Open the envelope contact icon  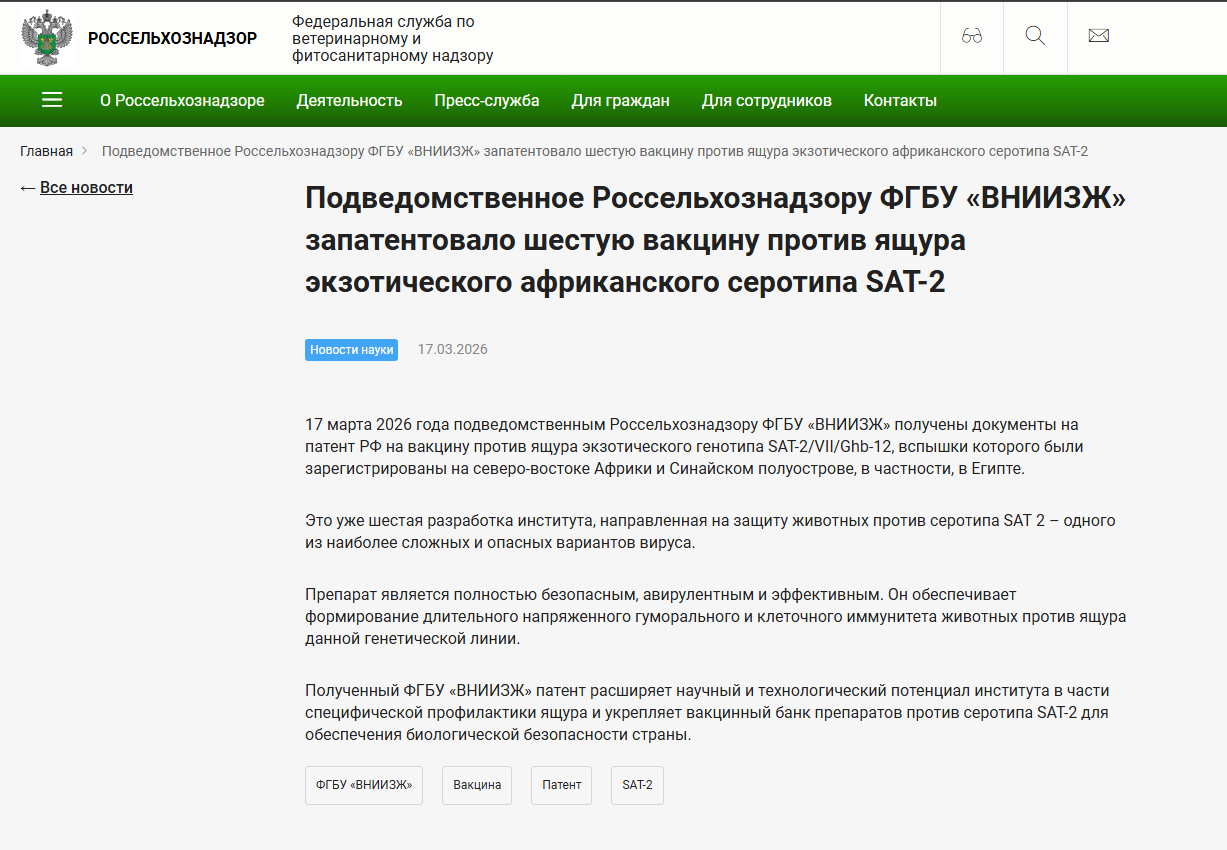(1099, 37)
